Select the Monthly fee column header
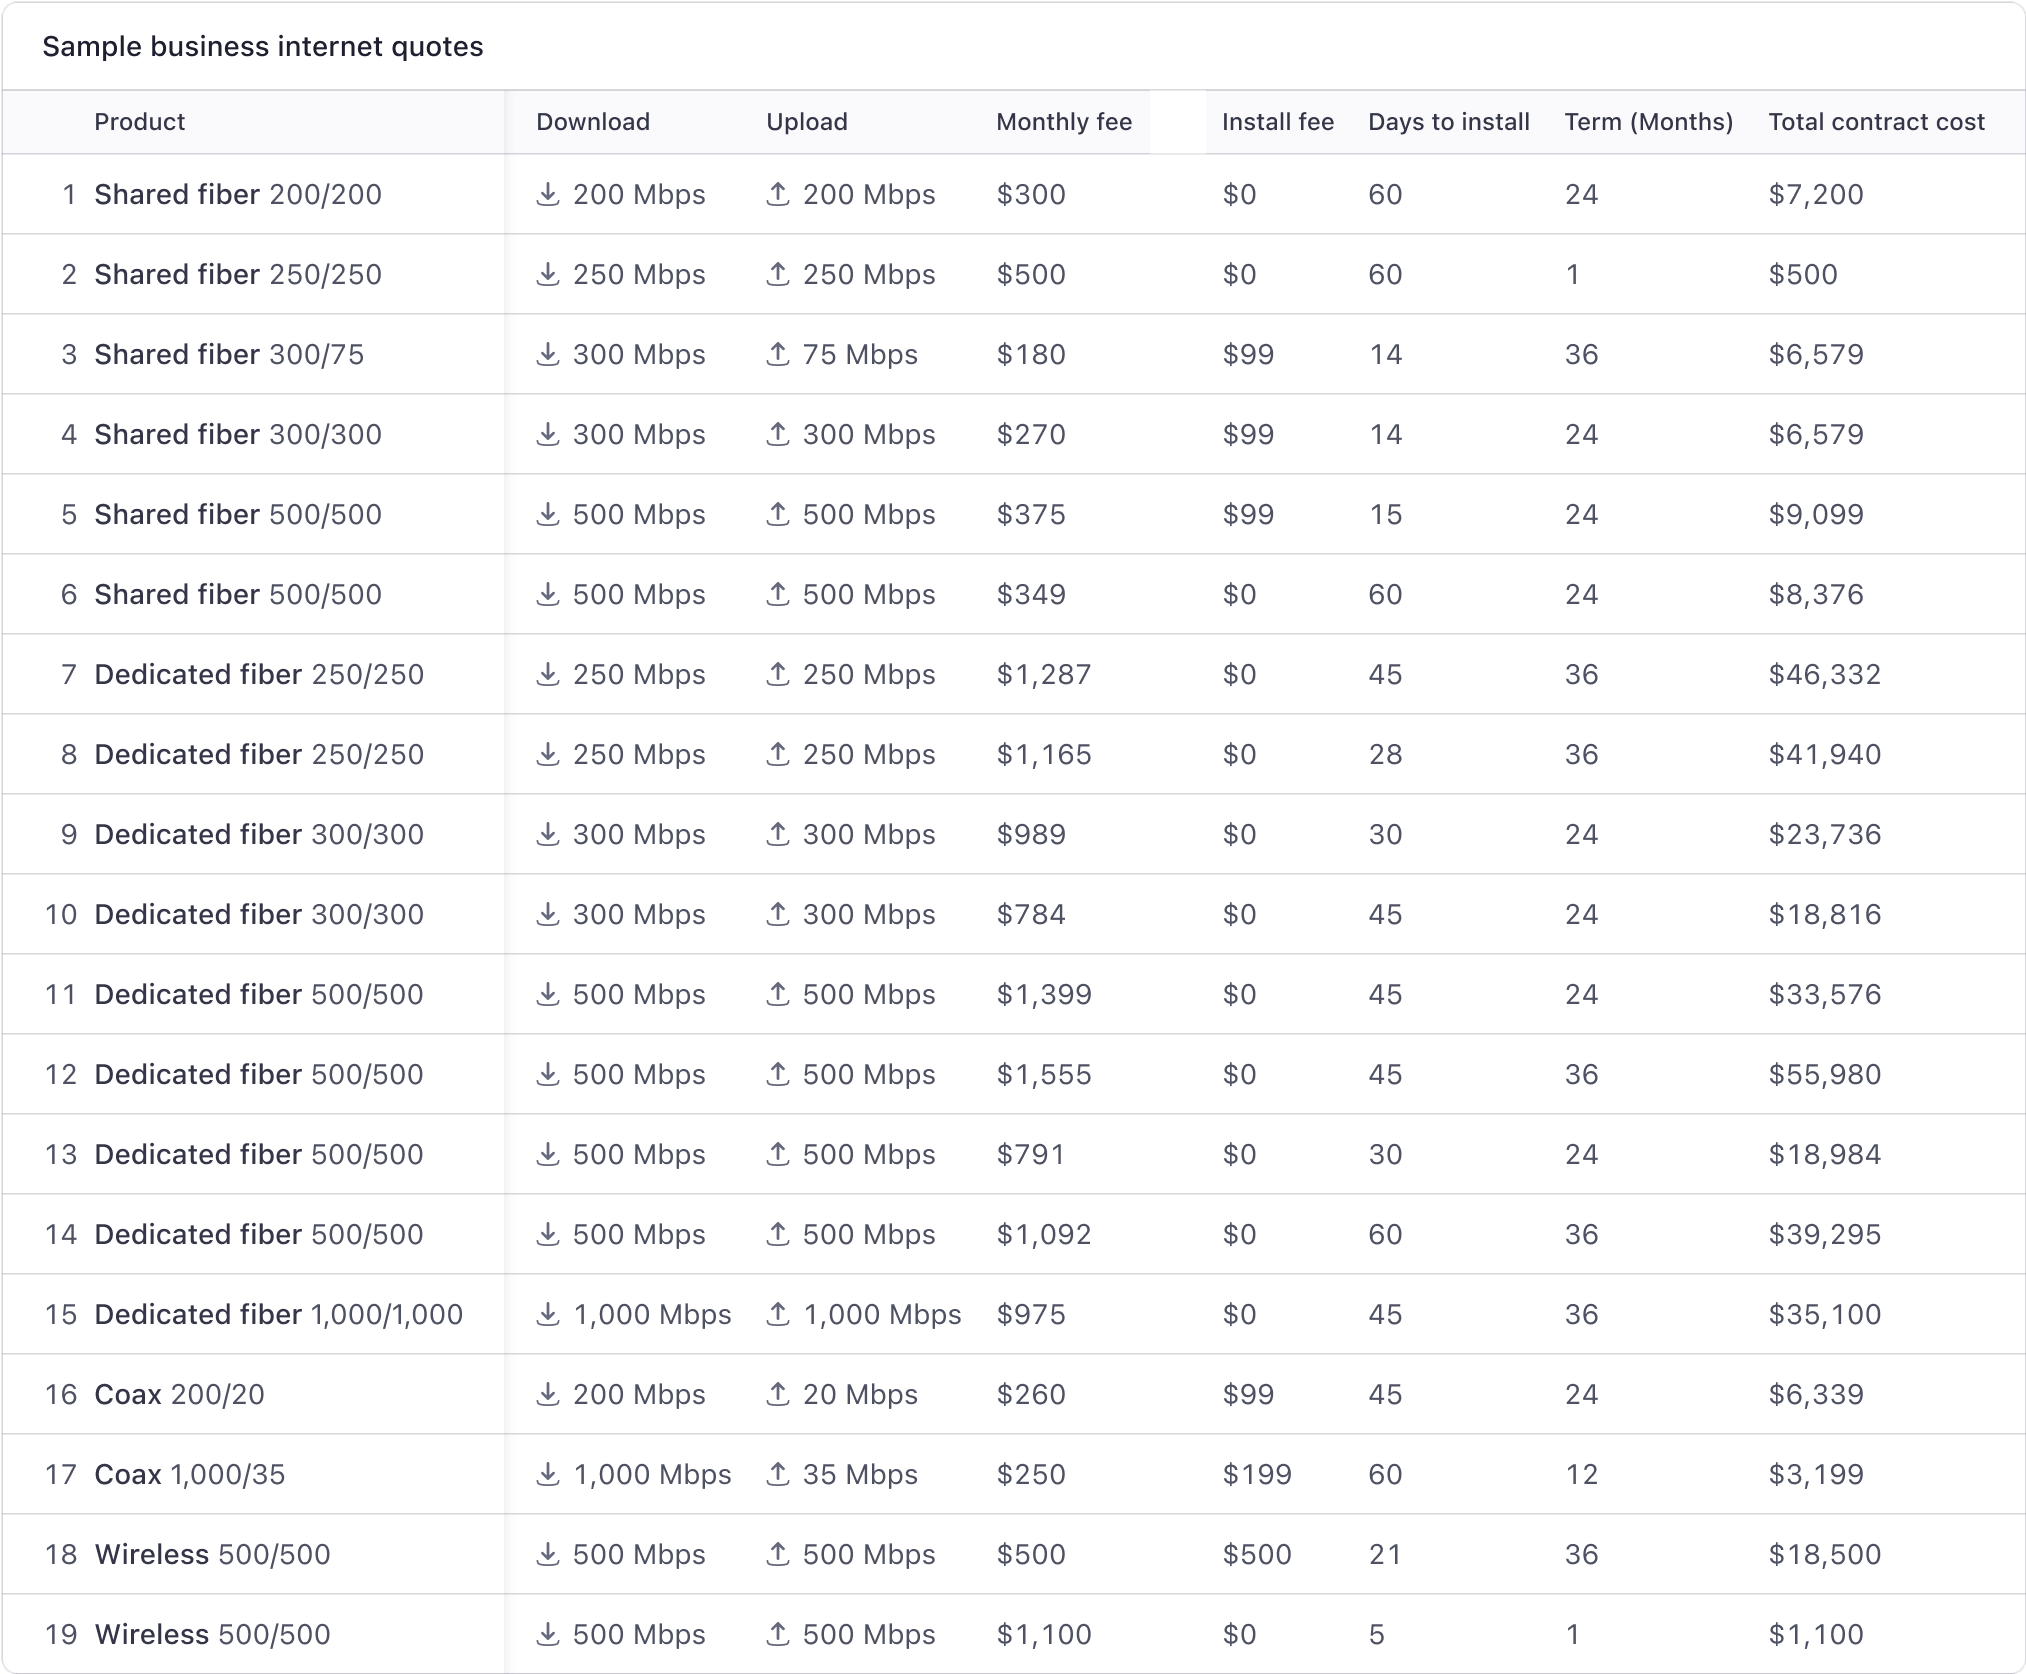The height and width of the screenshot is (1674, 2026). [1063, 121]
